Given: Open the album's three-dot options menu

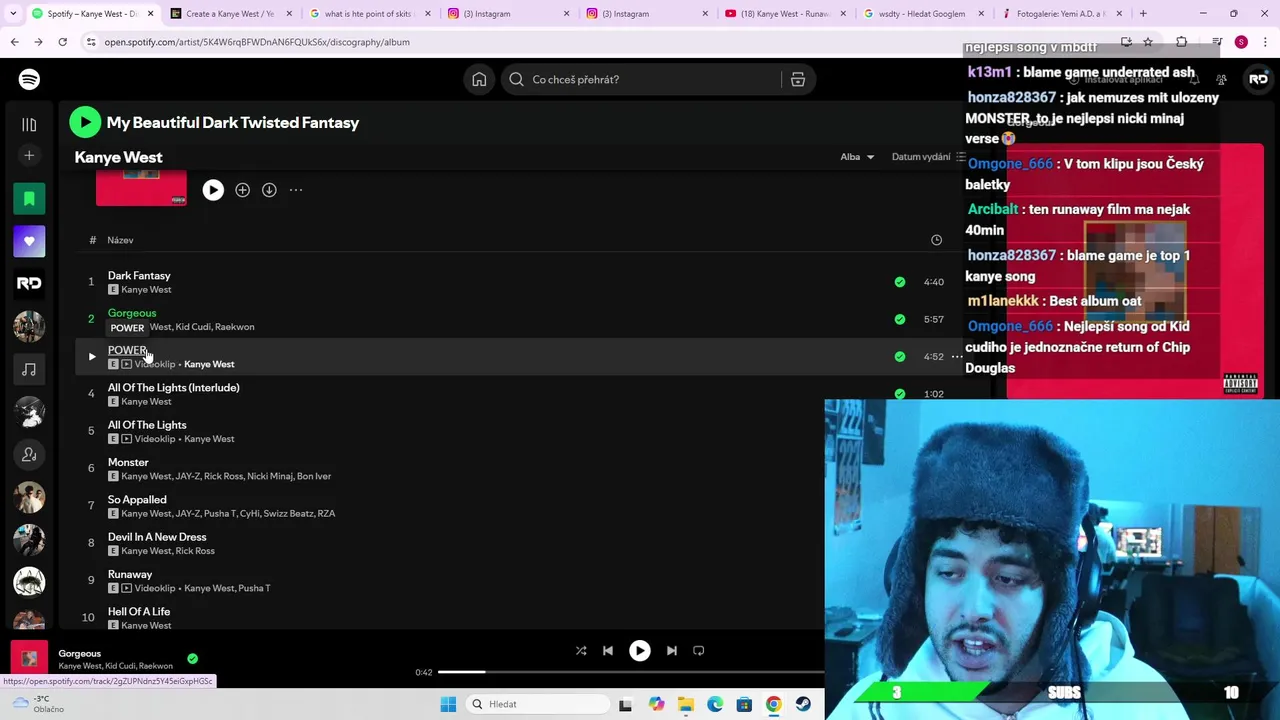Looking at the screenshot, I should [296, 190].
